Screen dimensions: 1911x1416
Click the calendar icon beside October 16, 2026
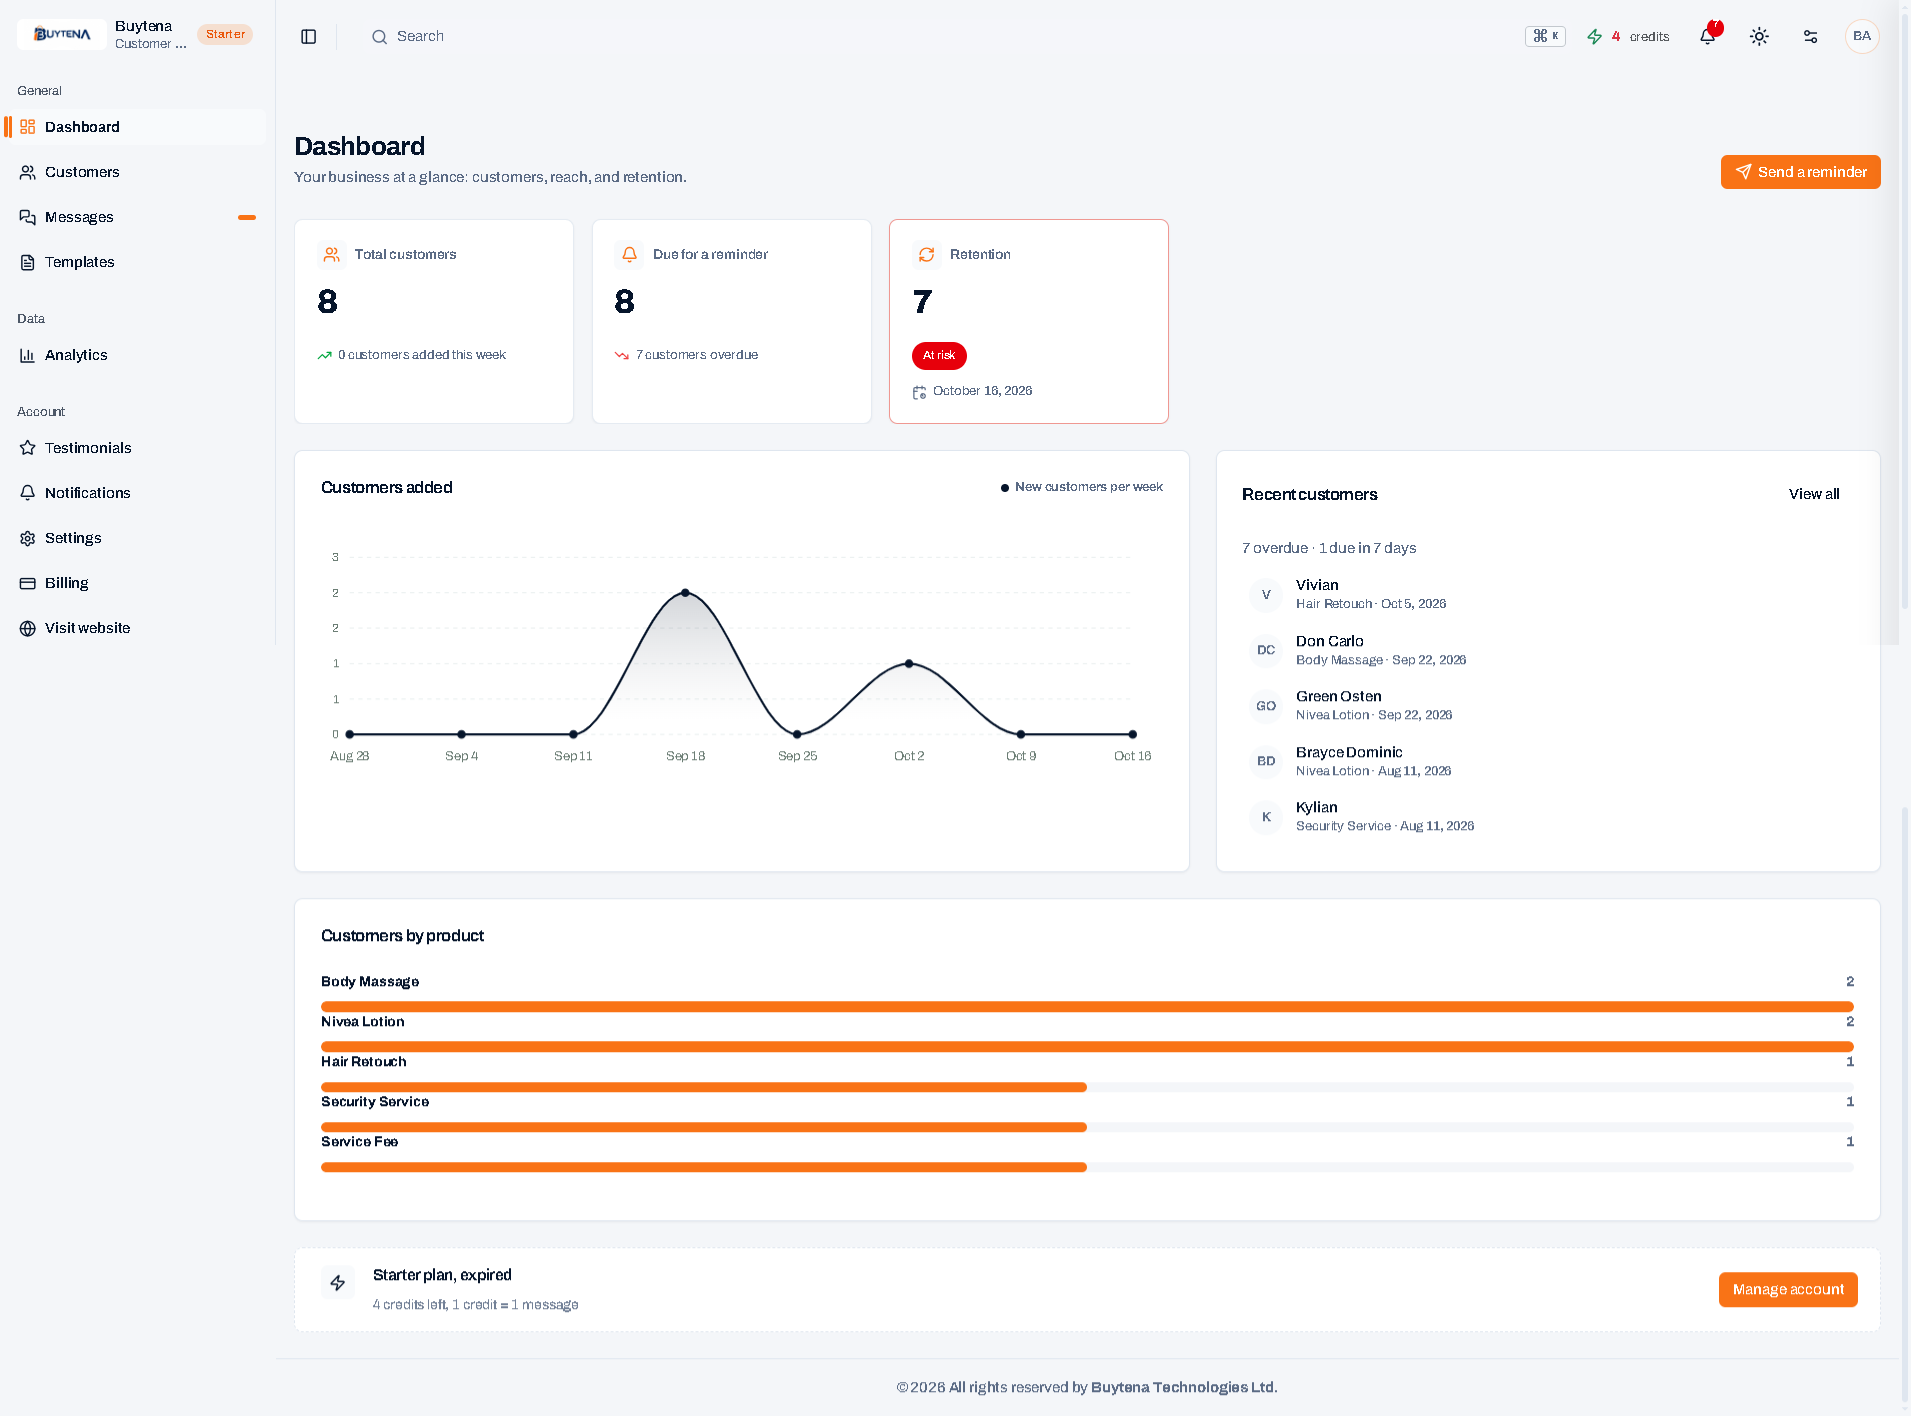click(x=919, y=392)
